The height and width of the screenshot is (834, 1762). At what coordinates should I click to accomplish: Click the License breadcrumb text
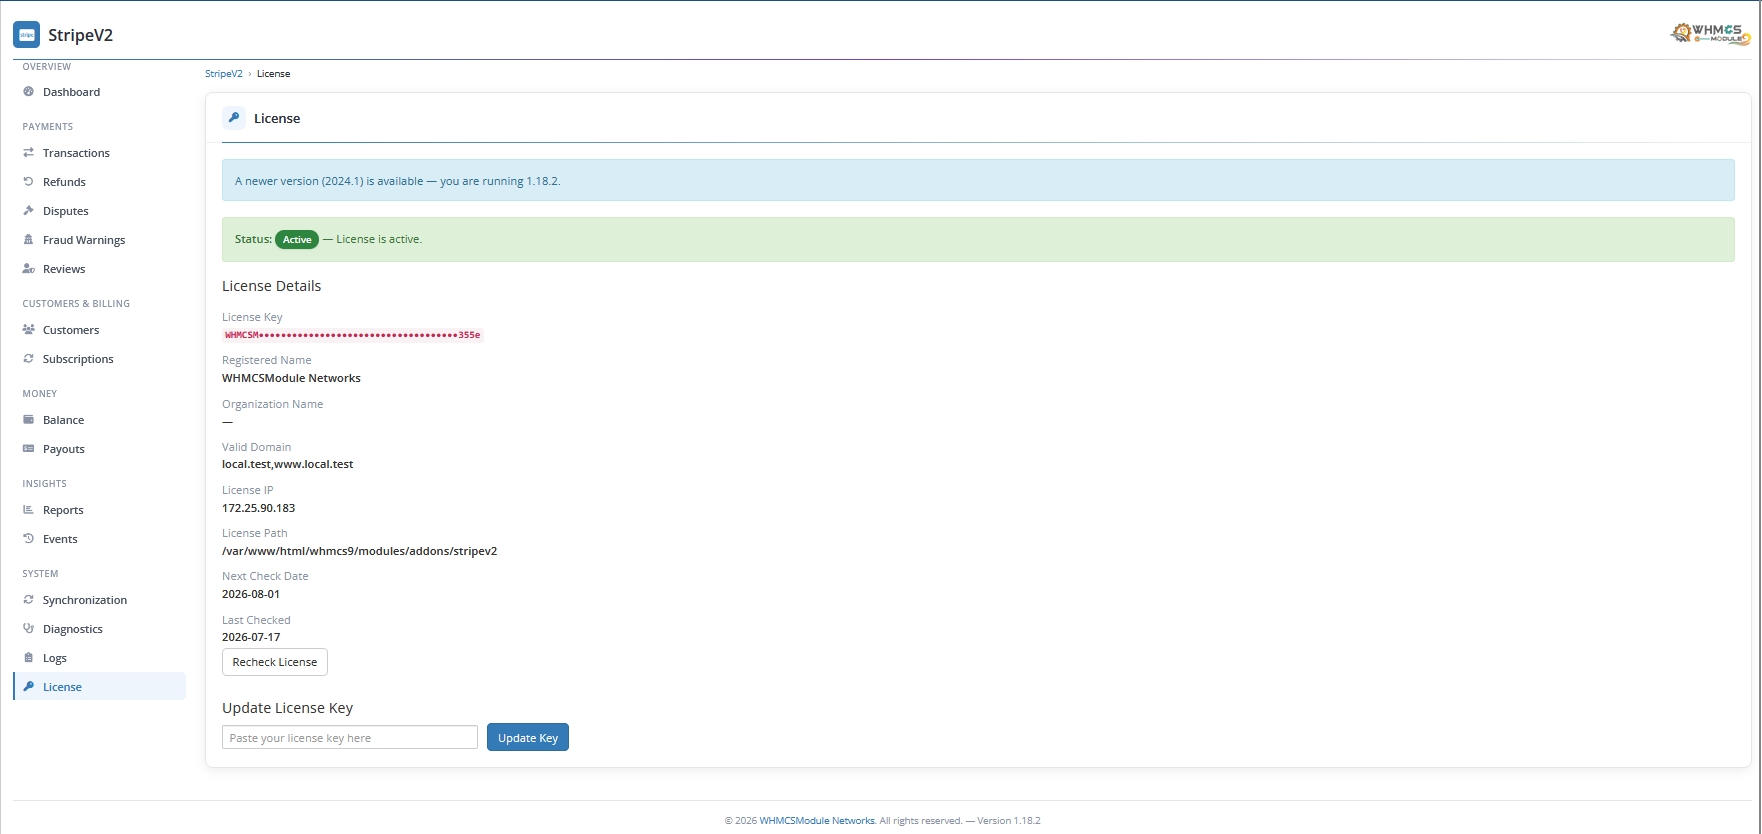pyautogui.click(x=273, y=74)
